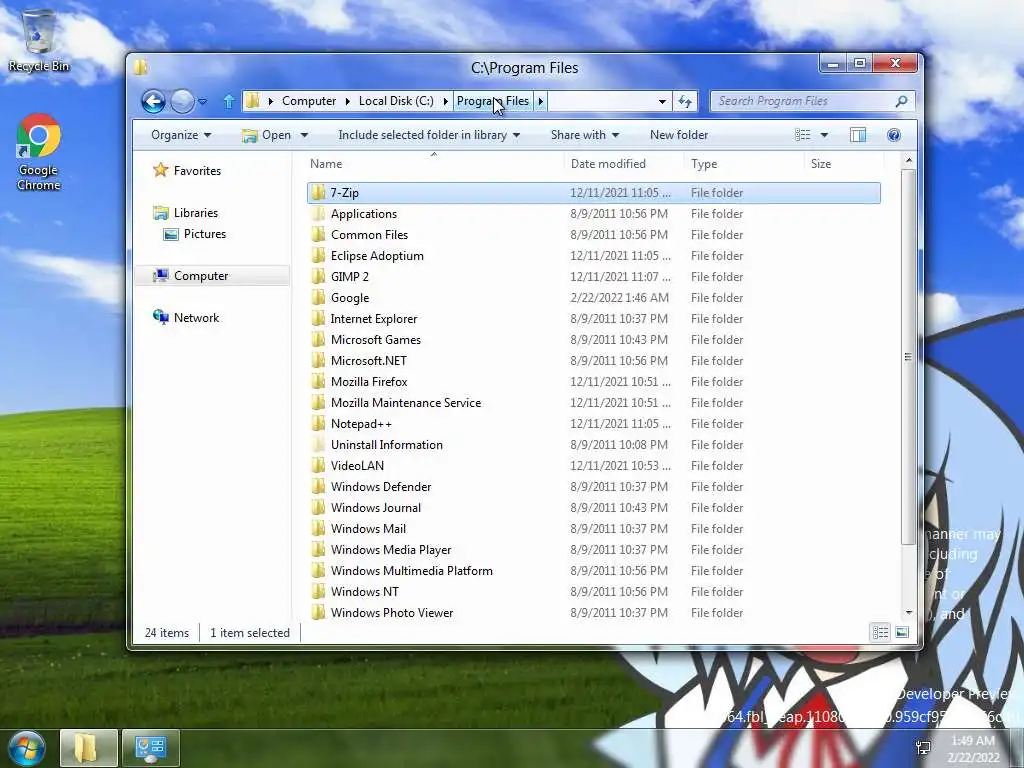This screenshot has width=1024, height=768.
Task: Open the Share with menu
Action: (x=584, y=135)
